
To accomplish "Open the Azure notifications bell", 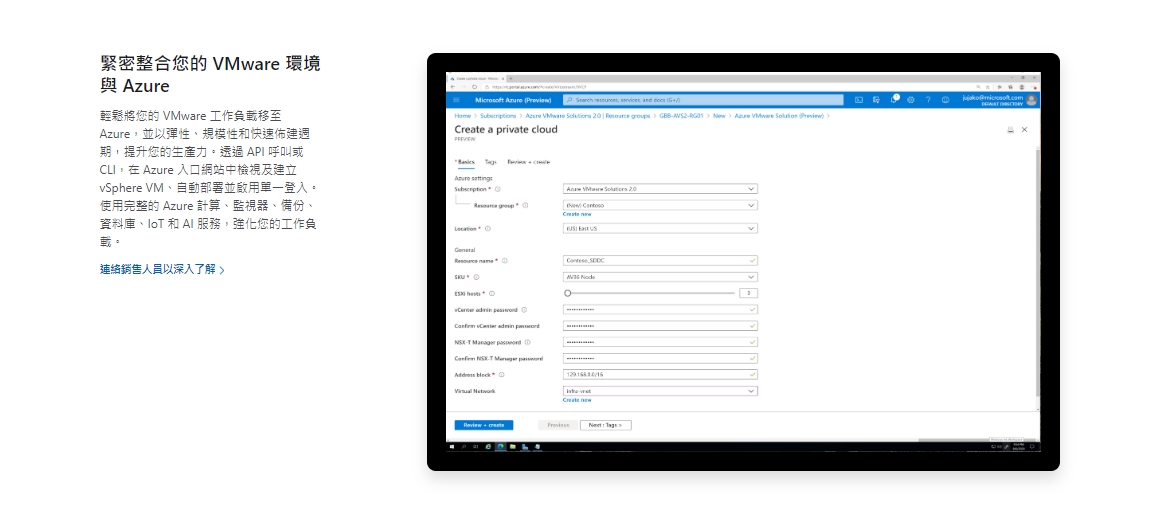I will point(894,100).
